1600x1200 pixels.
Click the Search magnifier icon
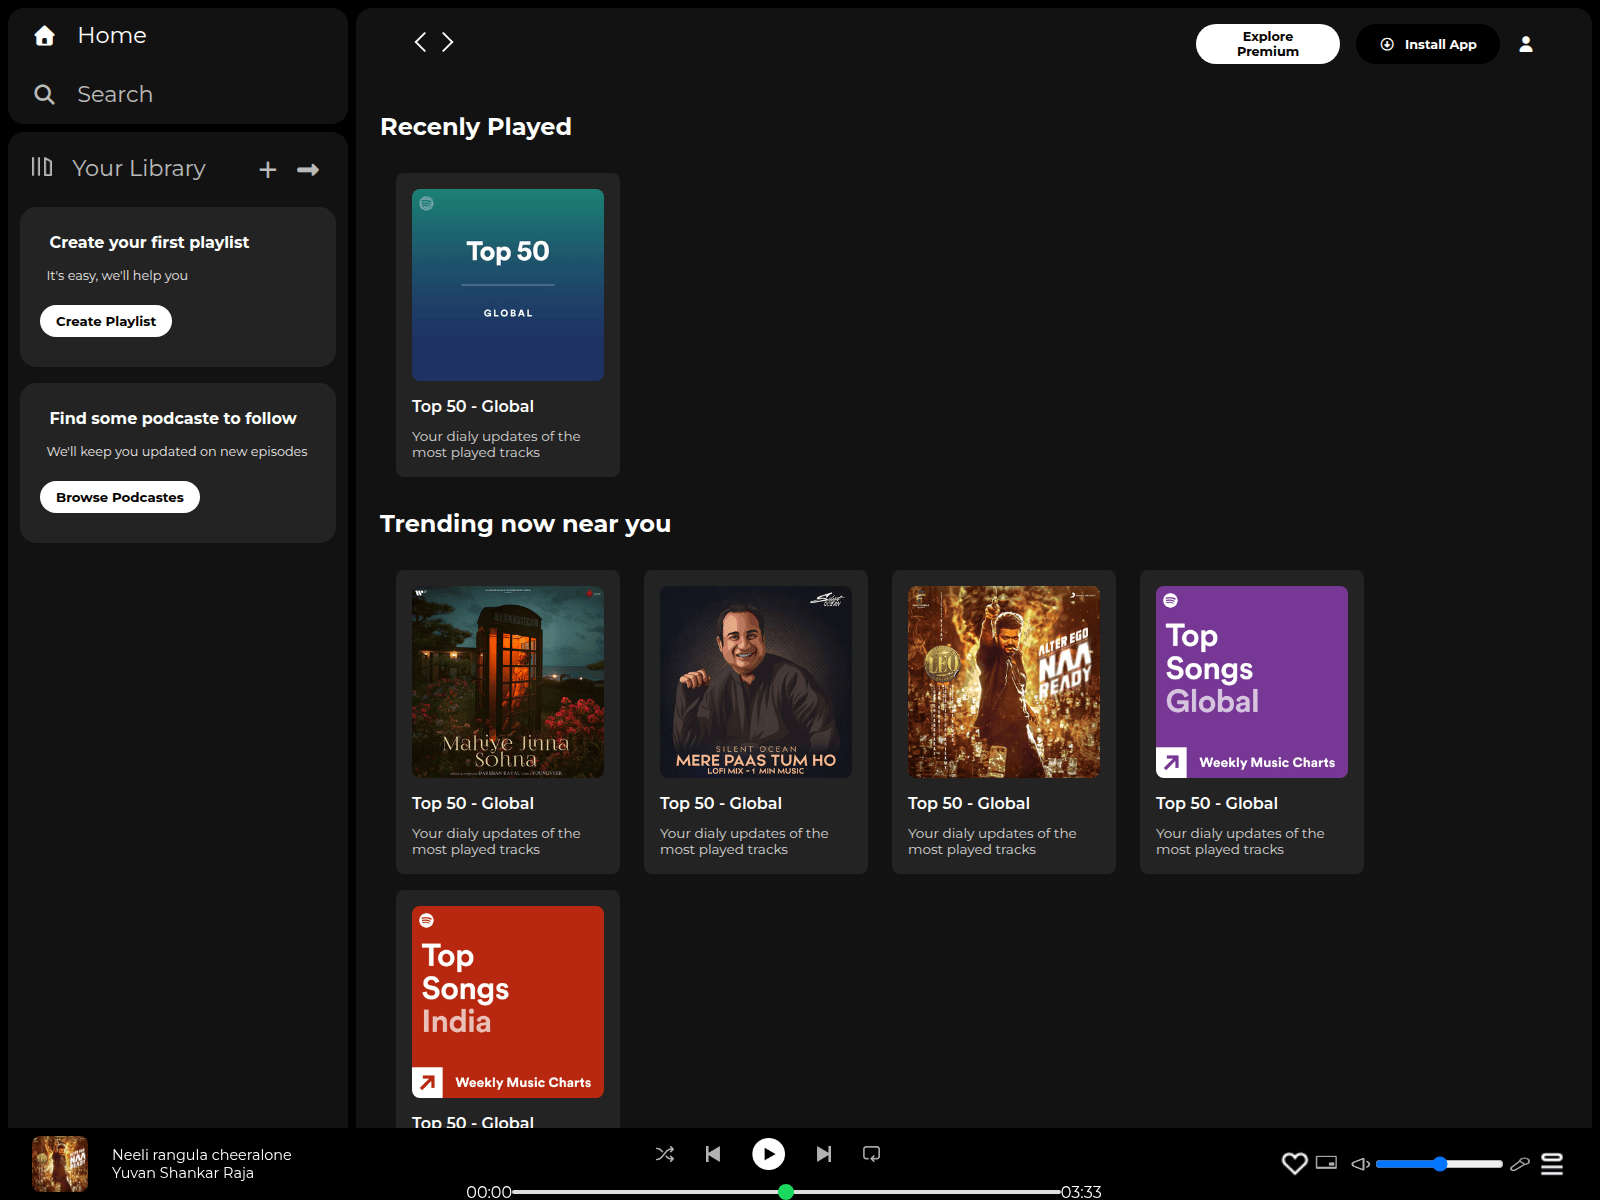click(44, 94)
